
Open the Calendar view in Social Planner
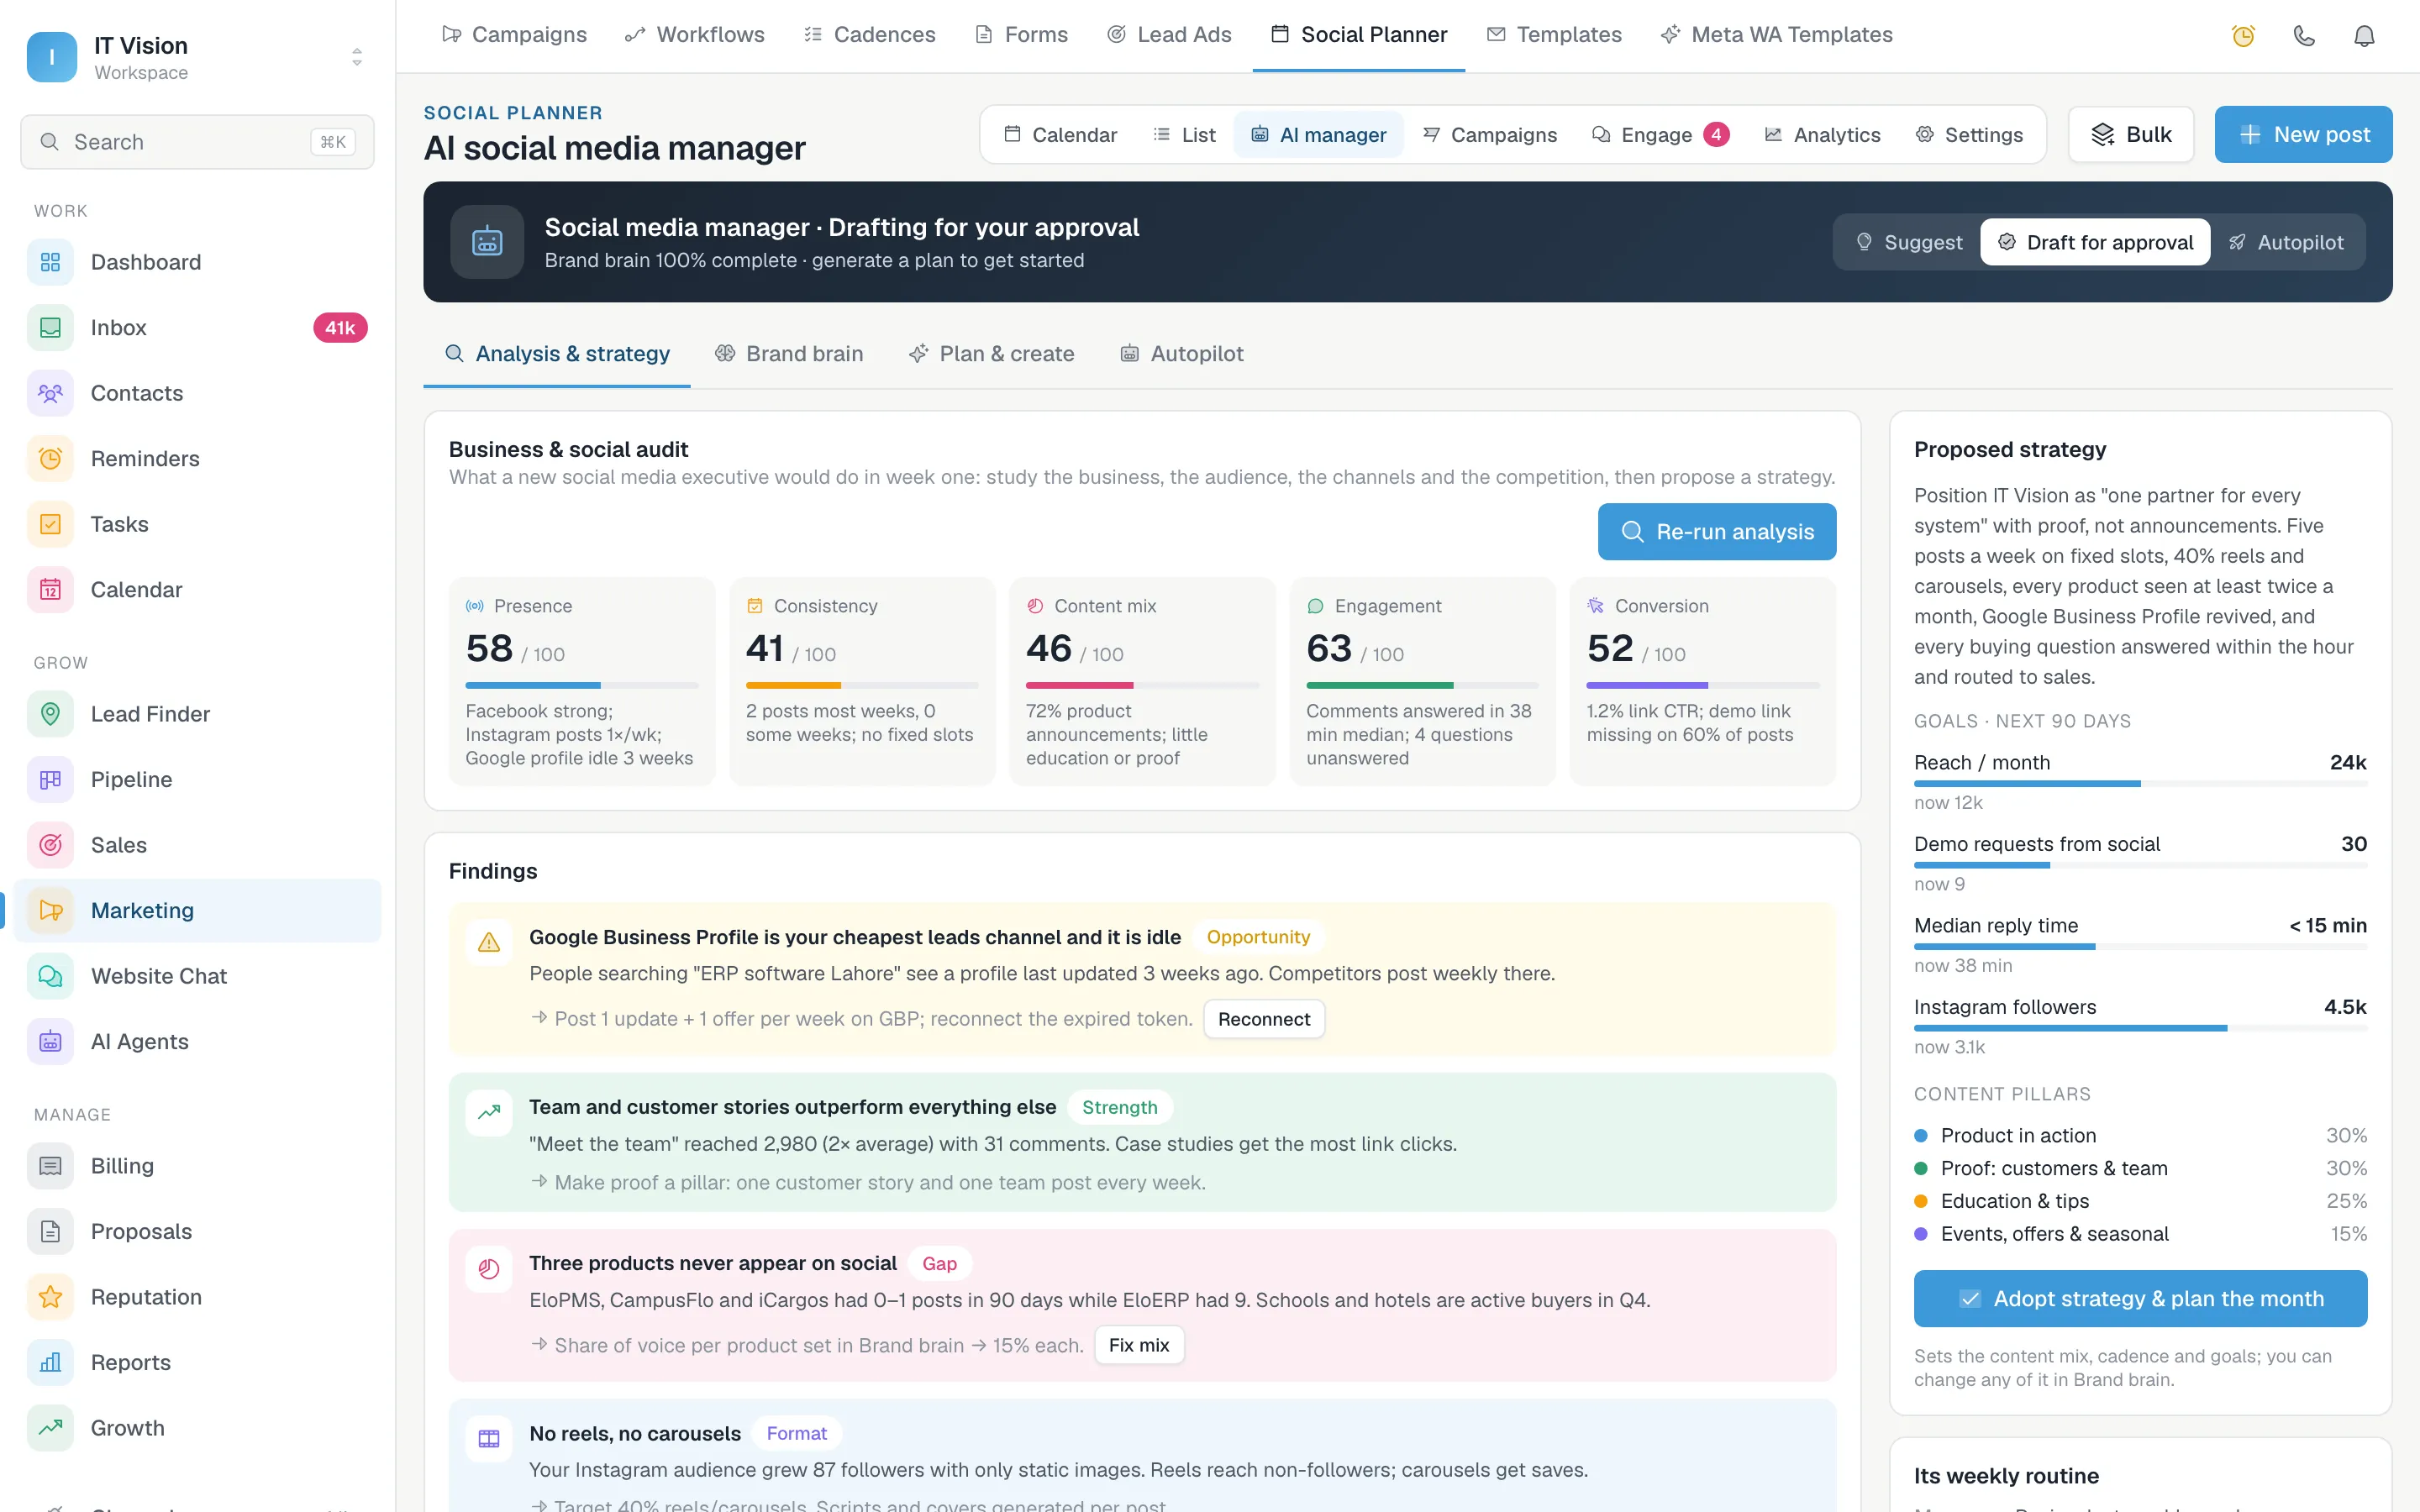(x=1060, y=134)
